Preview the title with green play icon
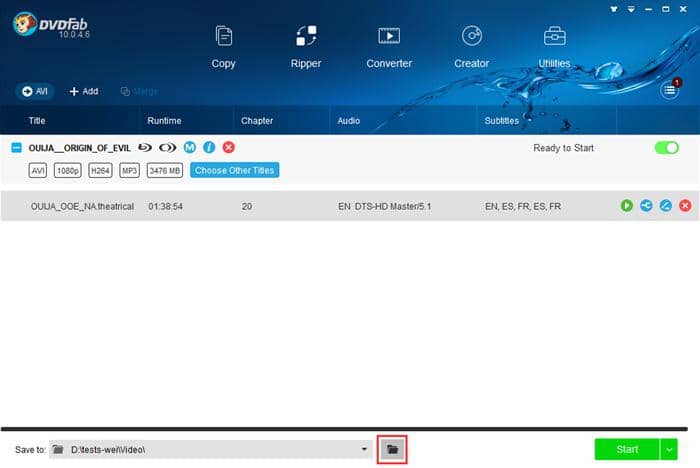Screen dimensions: 700x468 pos(627,205)
